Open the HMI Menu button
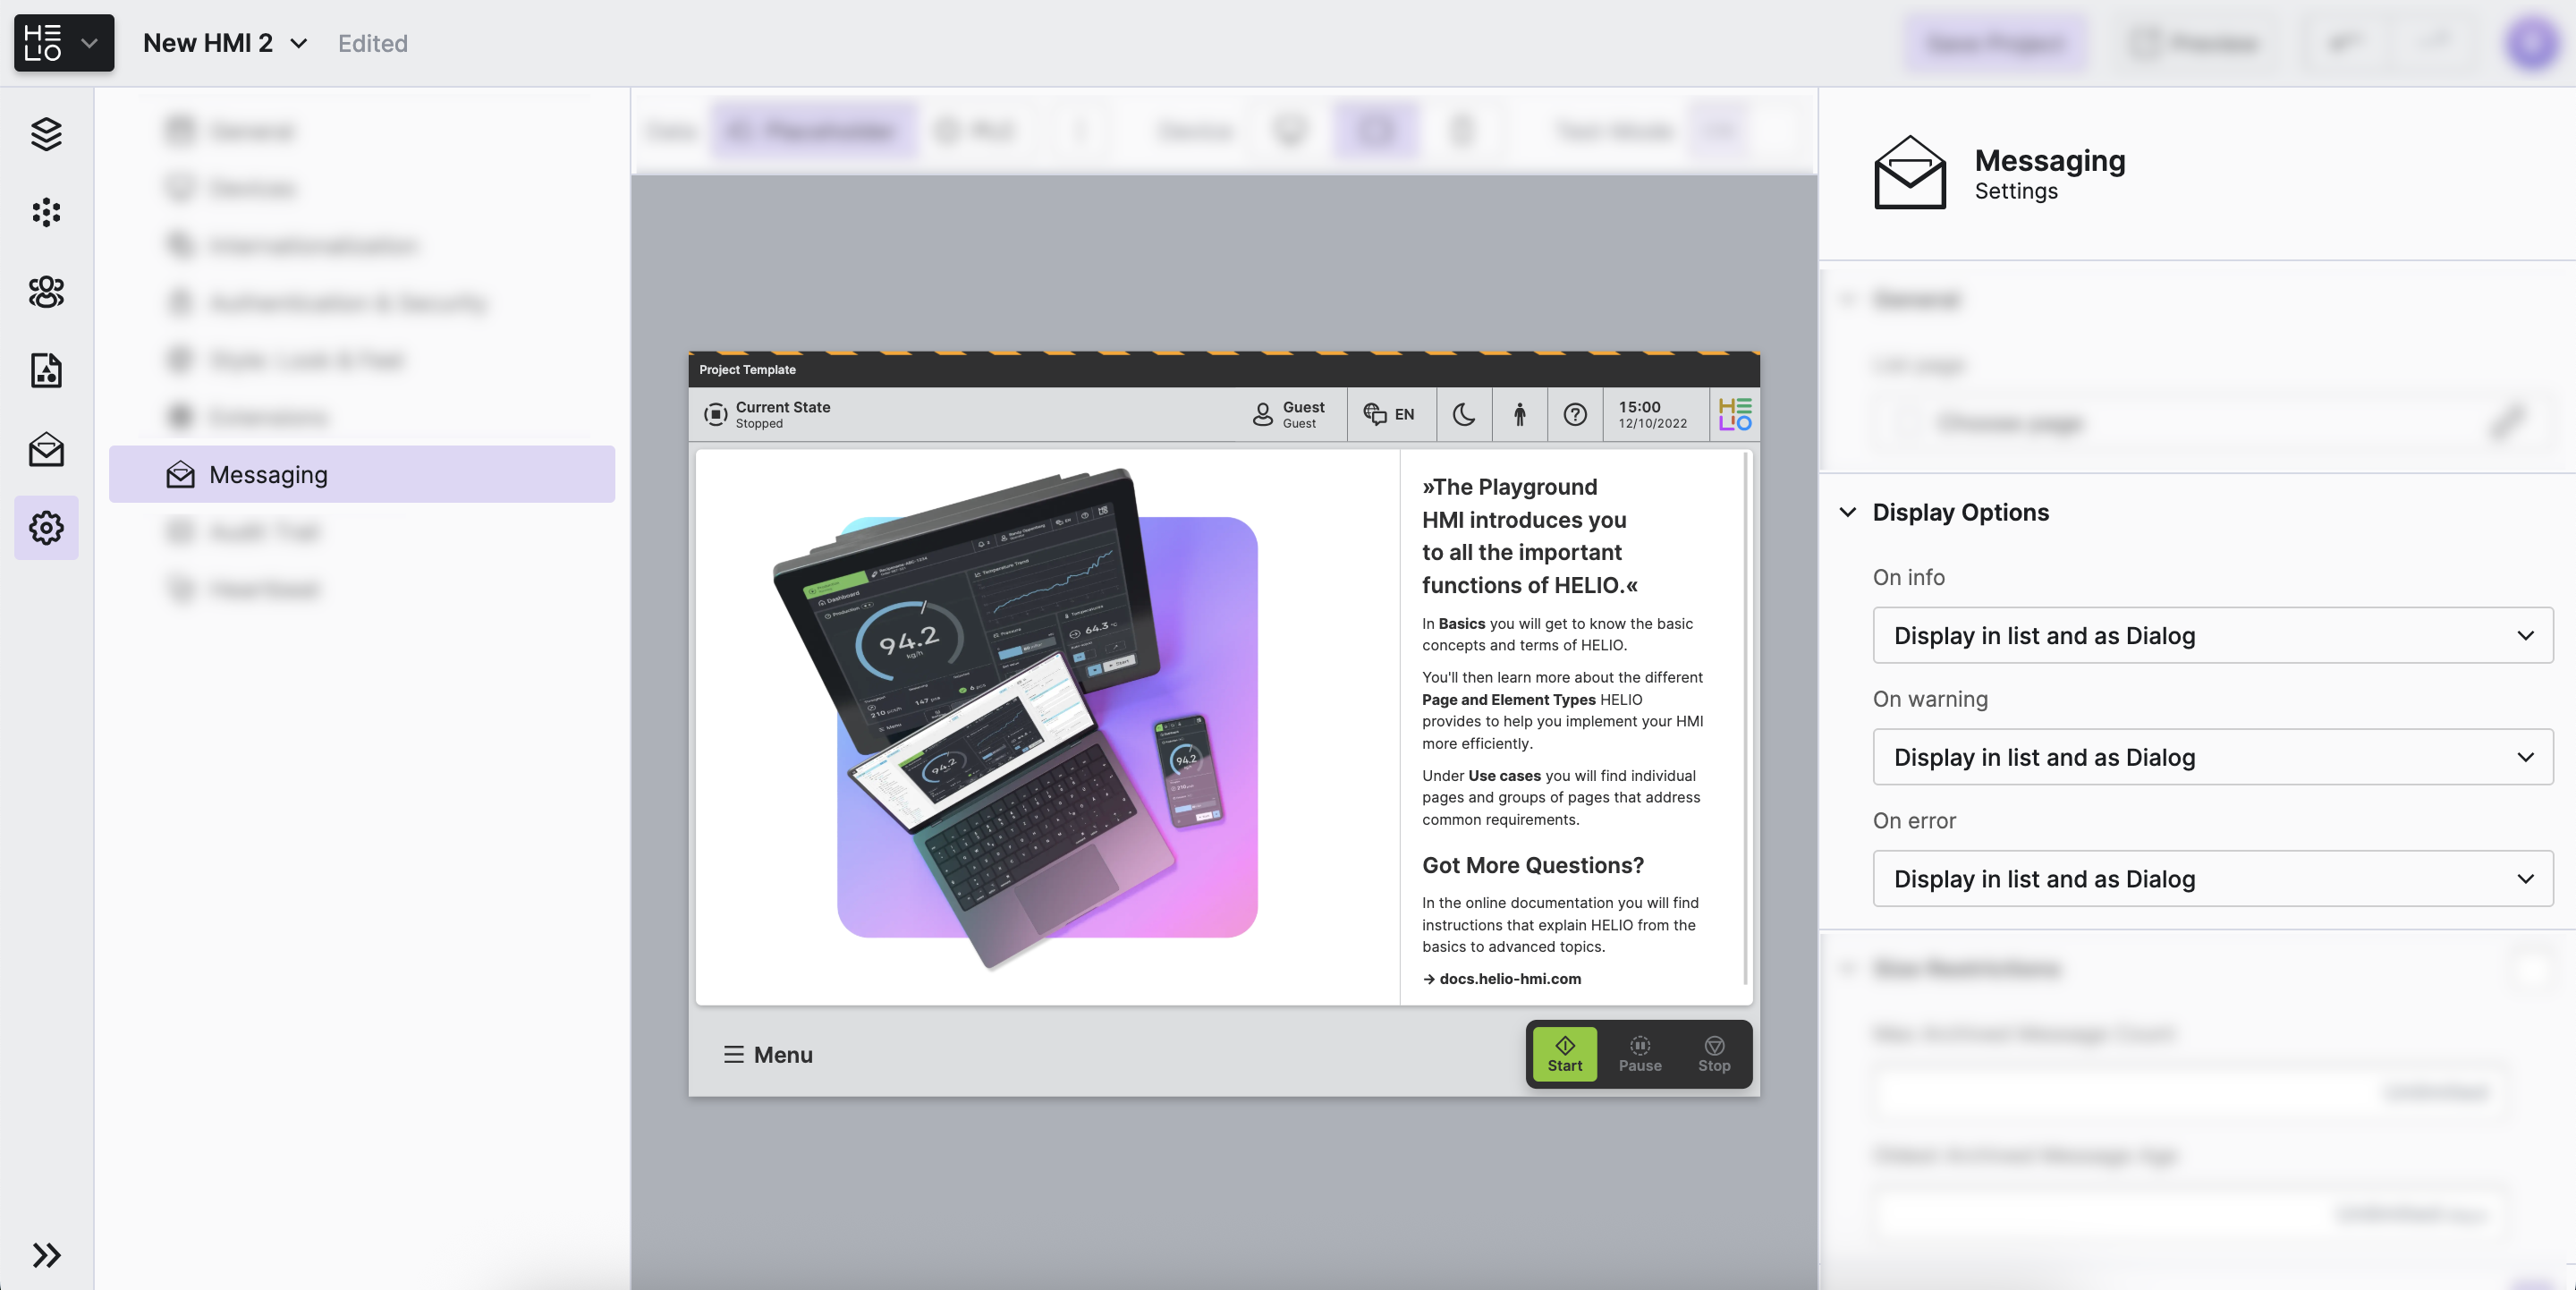The image size is (2576, 1290). coord(768,1055)
